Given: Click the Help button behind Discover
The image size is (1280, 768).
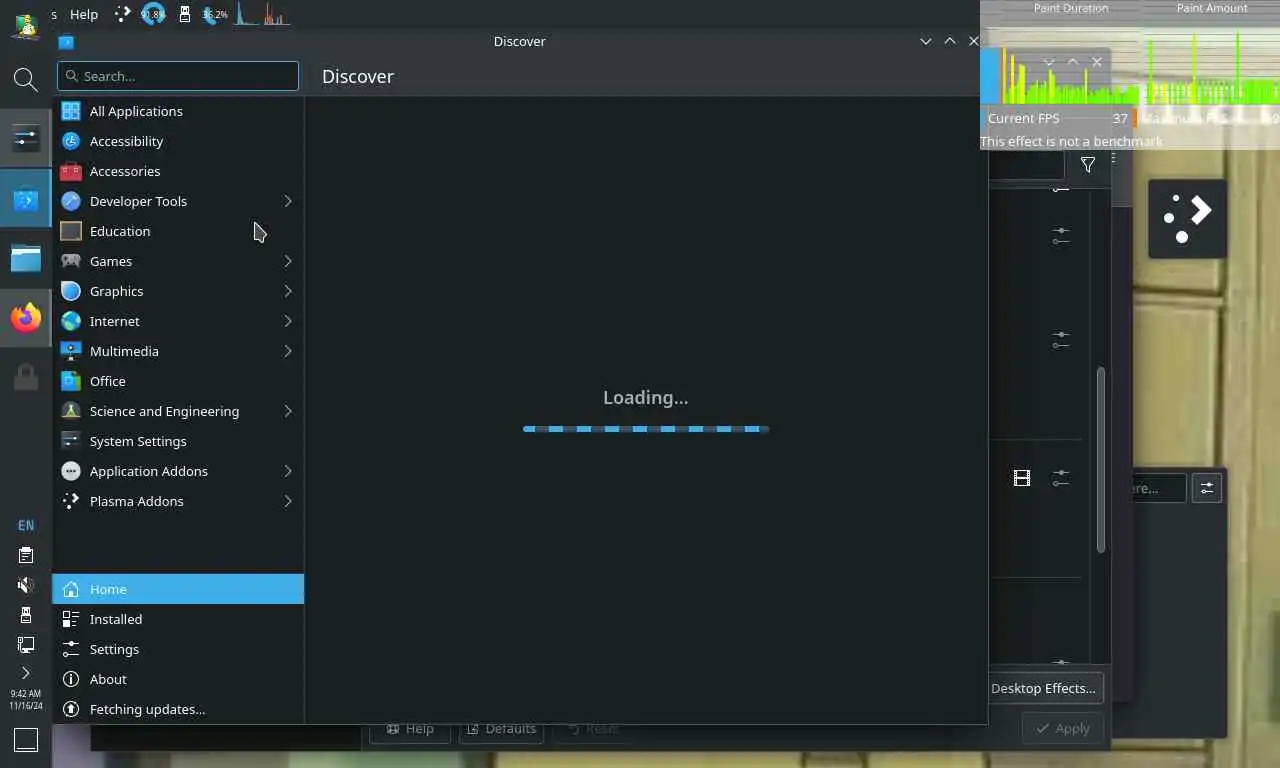Looking at the screenshot, I should point(410,729).
